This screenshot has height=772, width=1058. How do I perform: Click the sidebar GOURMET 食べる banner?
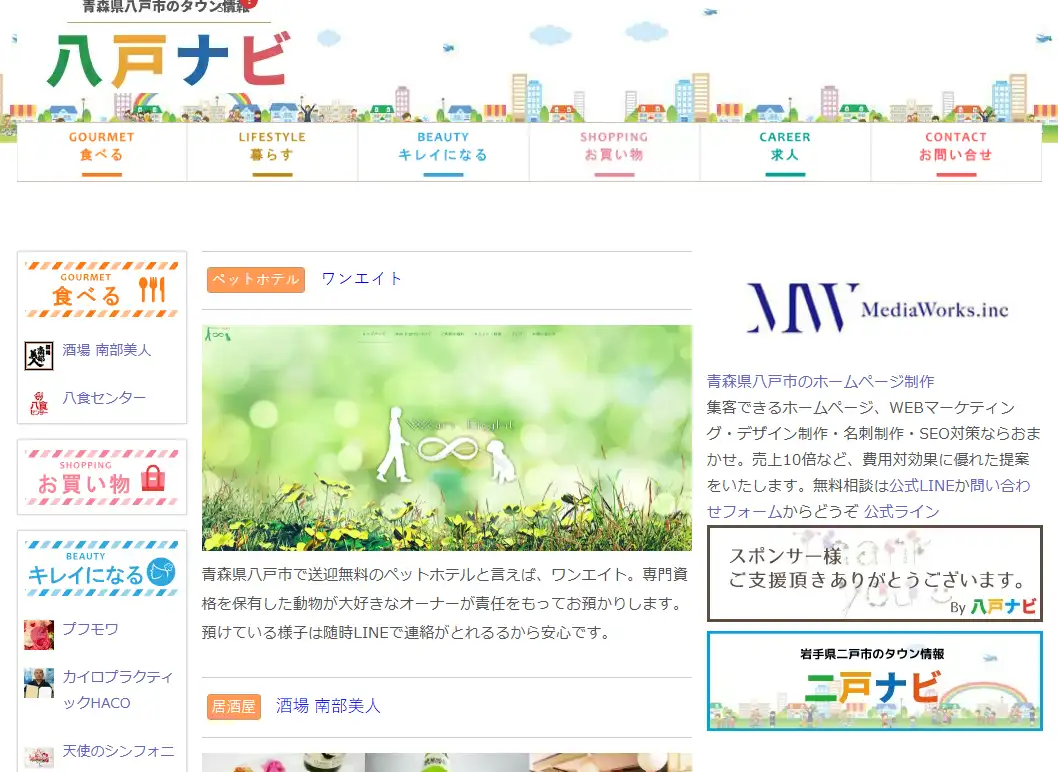tap(102, 290)
